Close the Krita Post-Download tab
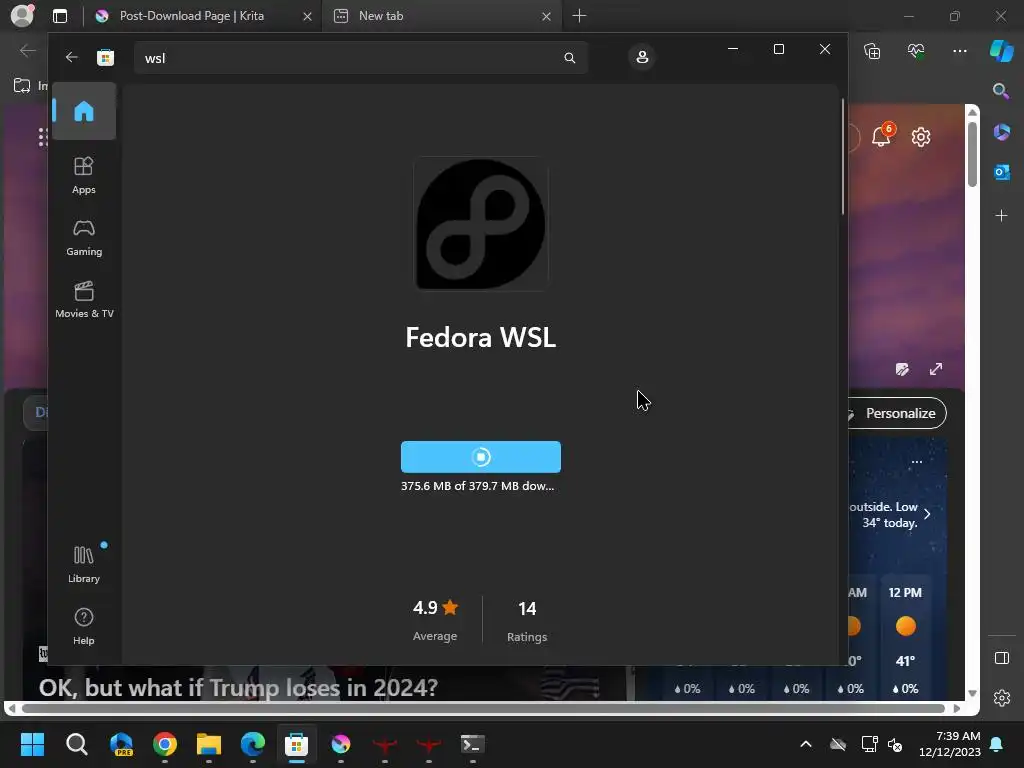This screenshot has width=1024, height=768. [x=307, y=16]
